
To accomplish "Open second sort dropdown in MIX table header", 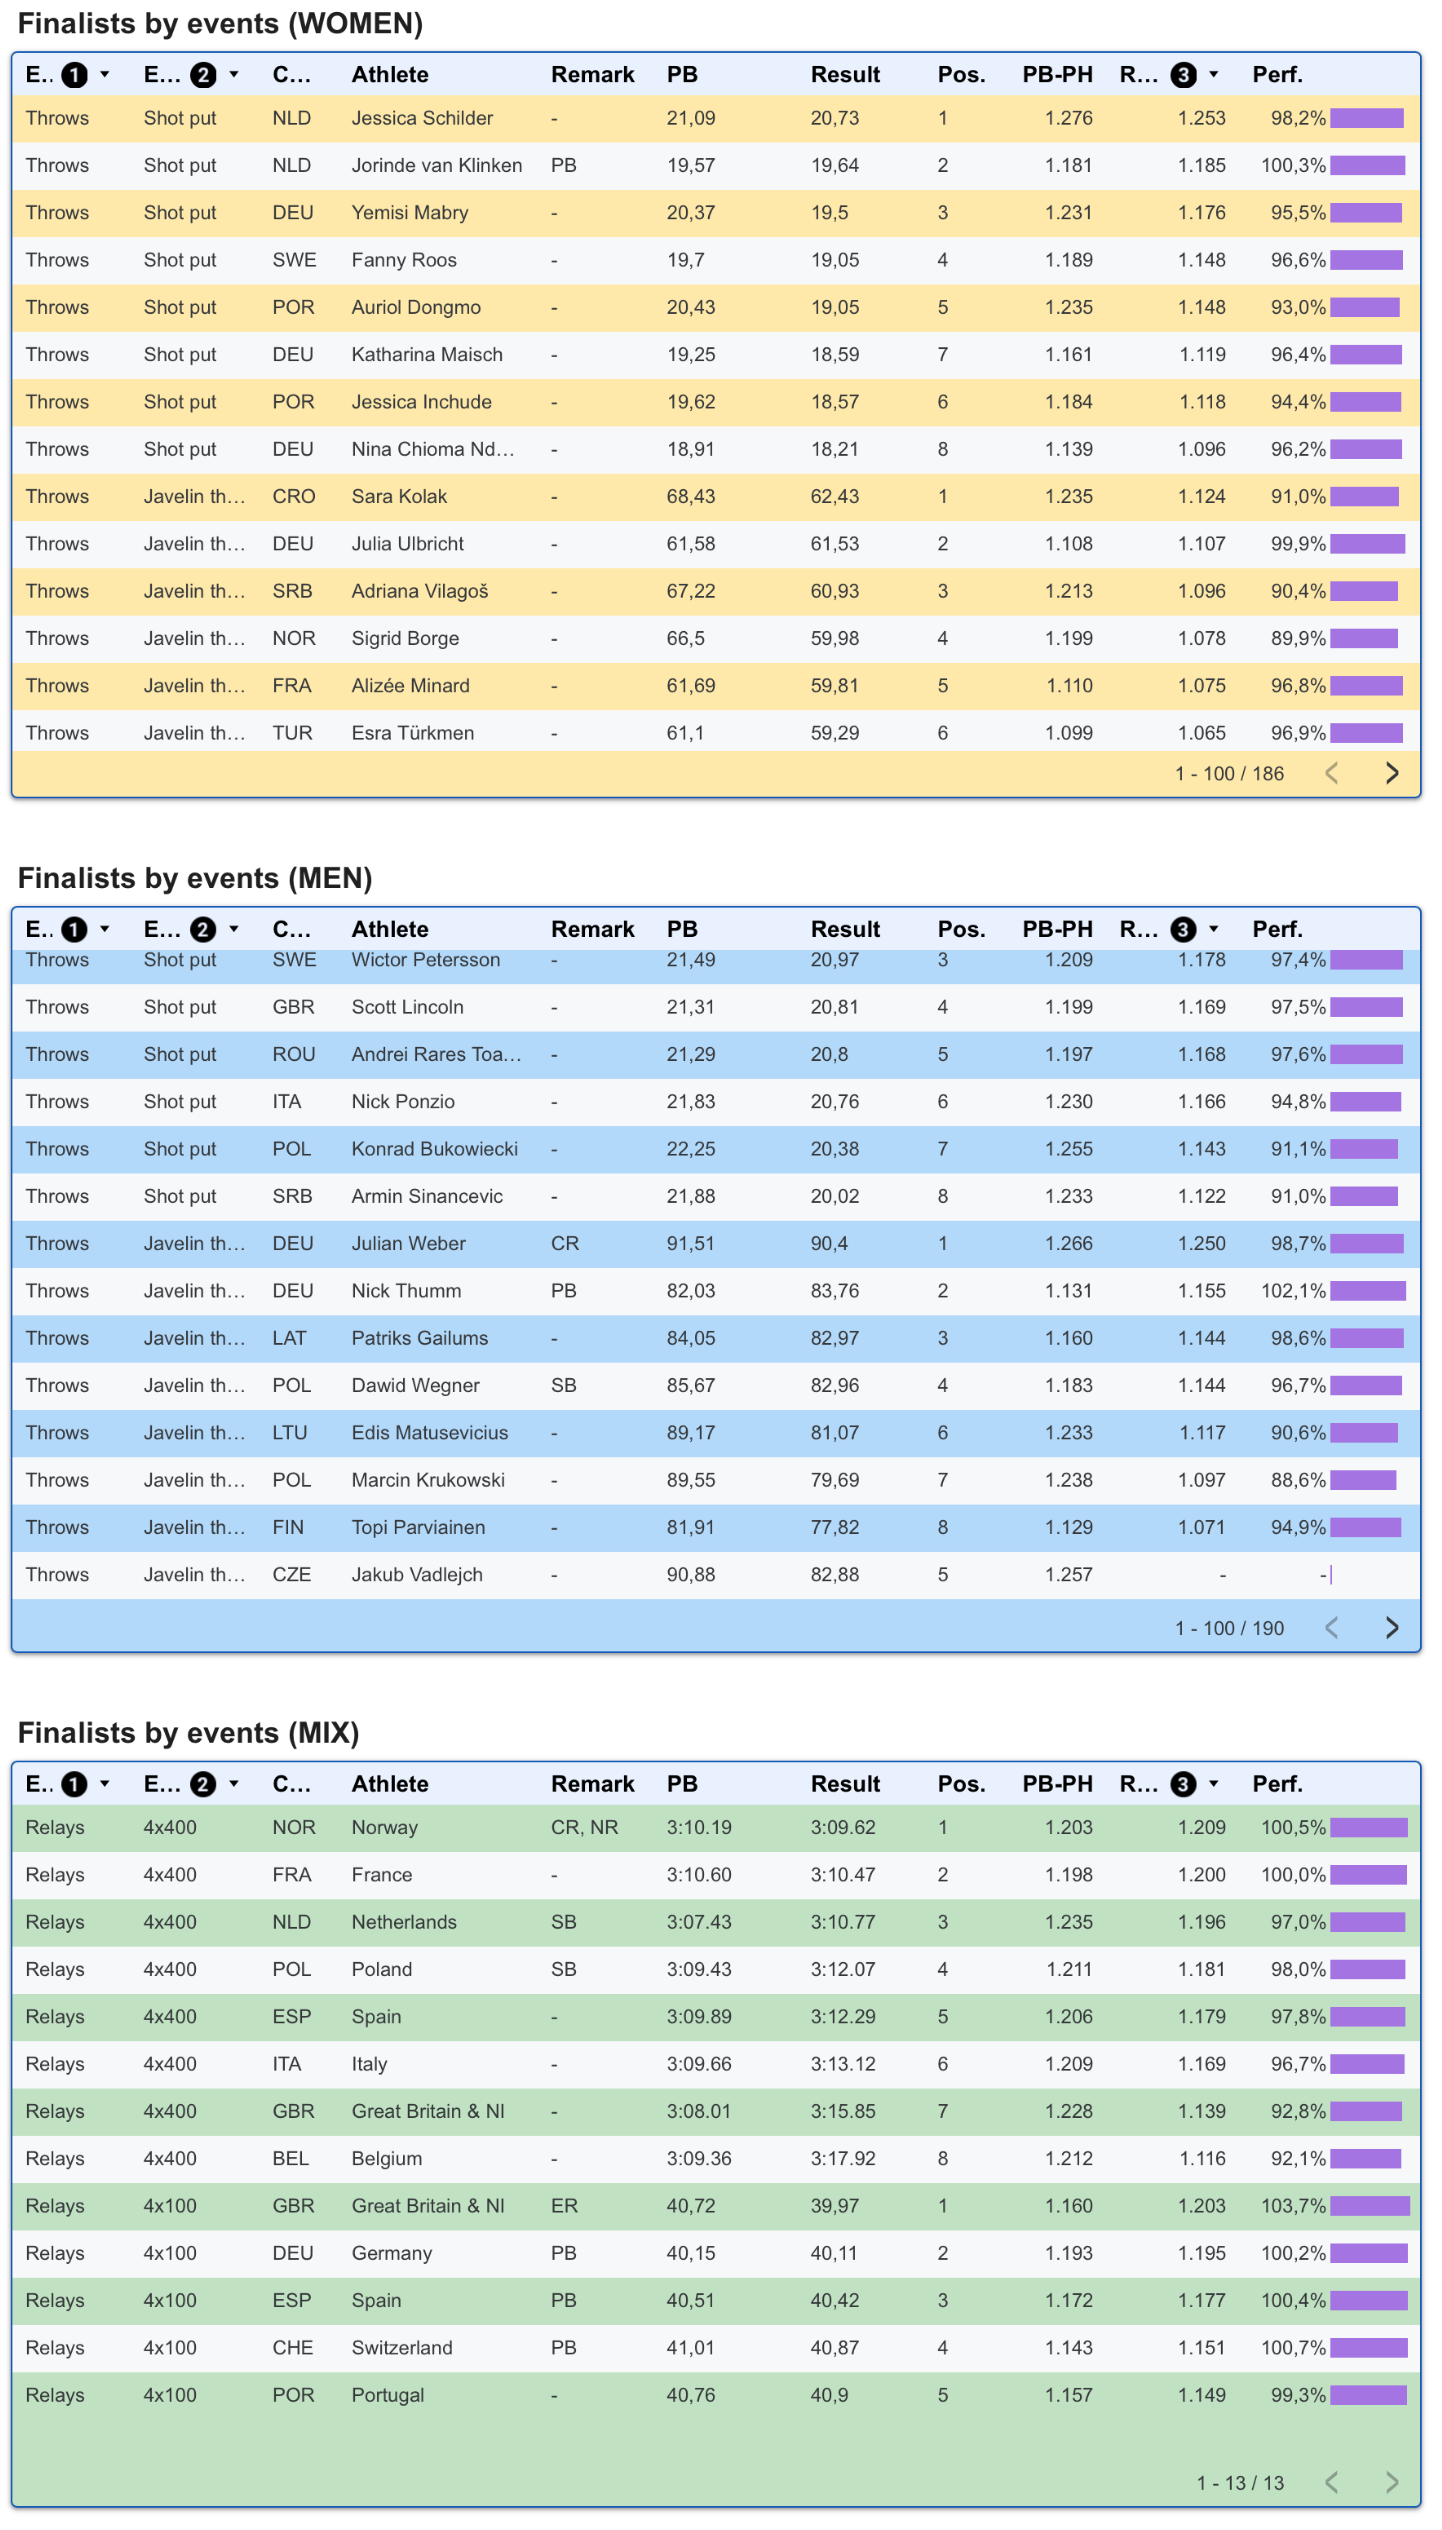I will (234, 1785).
